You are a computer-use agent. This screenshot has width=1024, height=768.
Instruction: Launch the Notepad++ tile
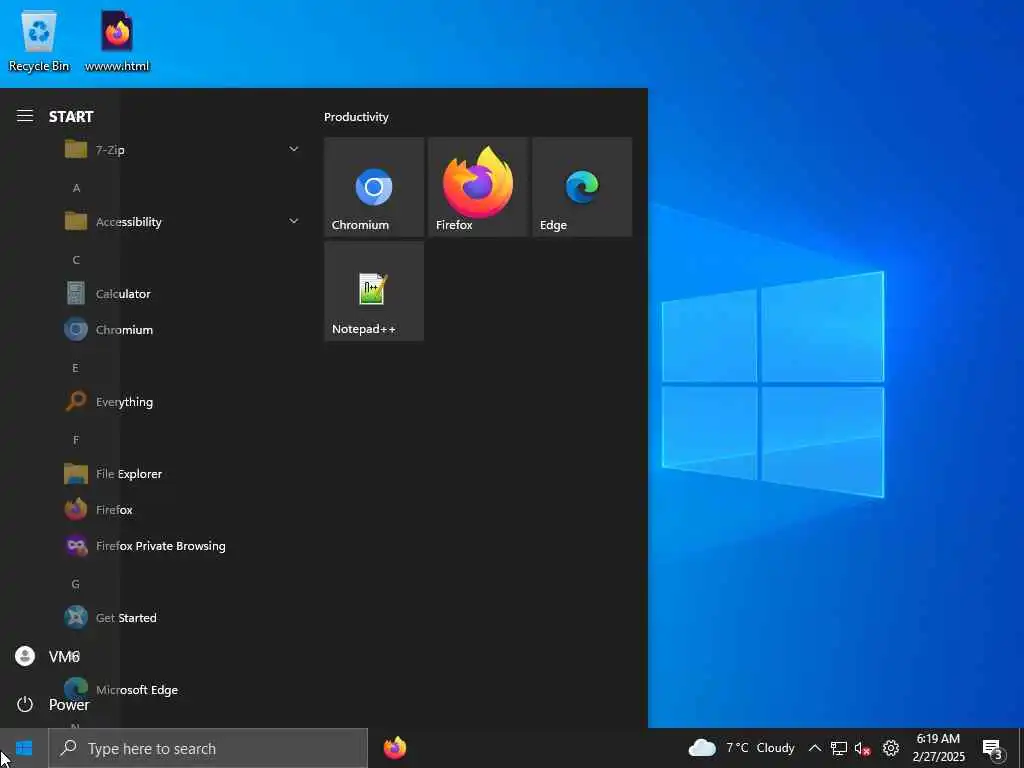pos(374,291)
